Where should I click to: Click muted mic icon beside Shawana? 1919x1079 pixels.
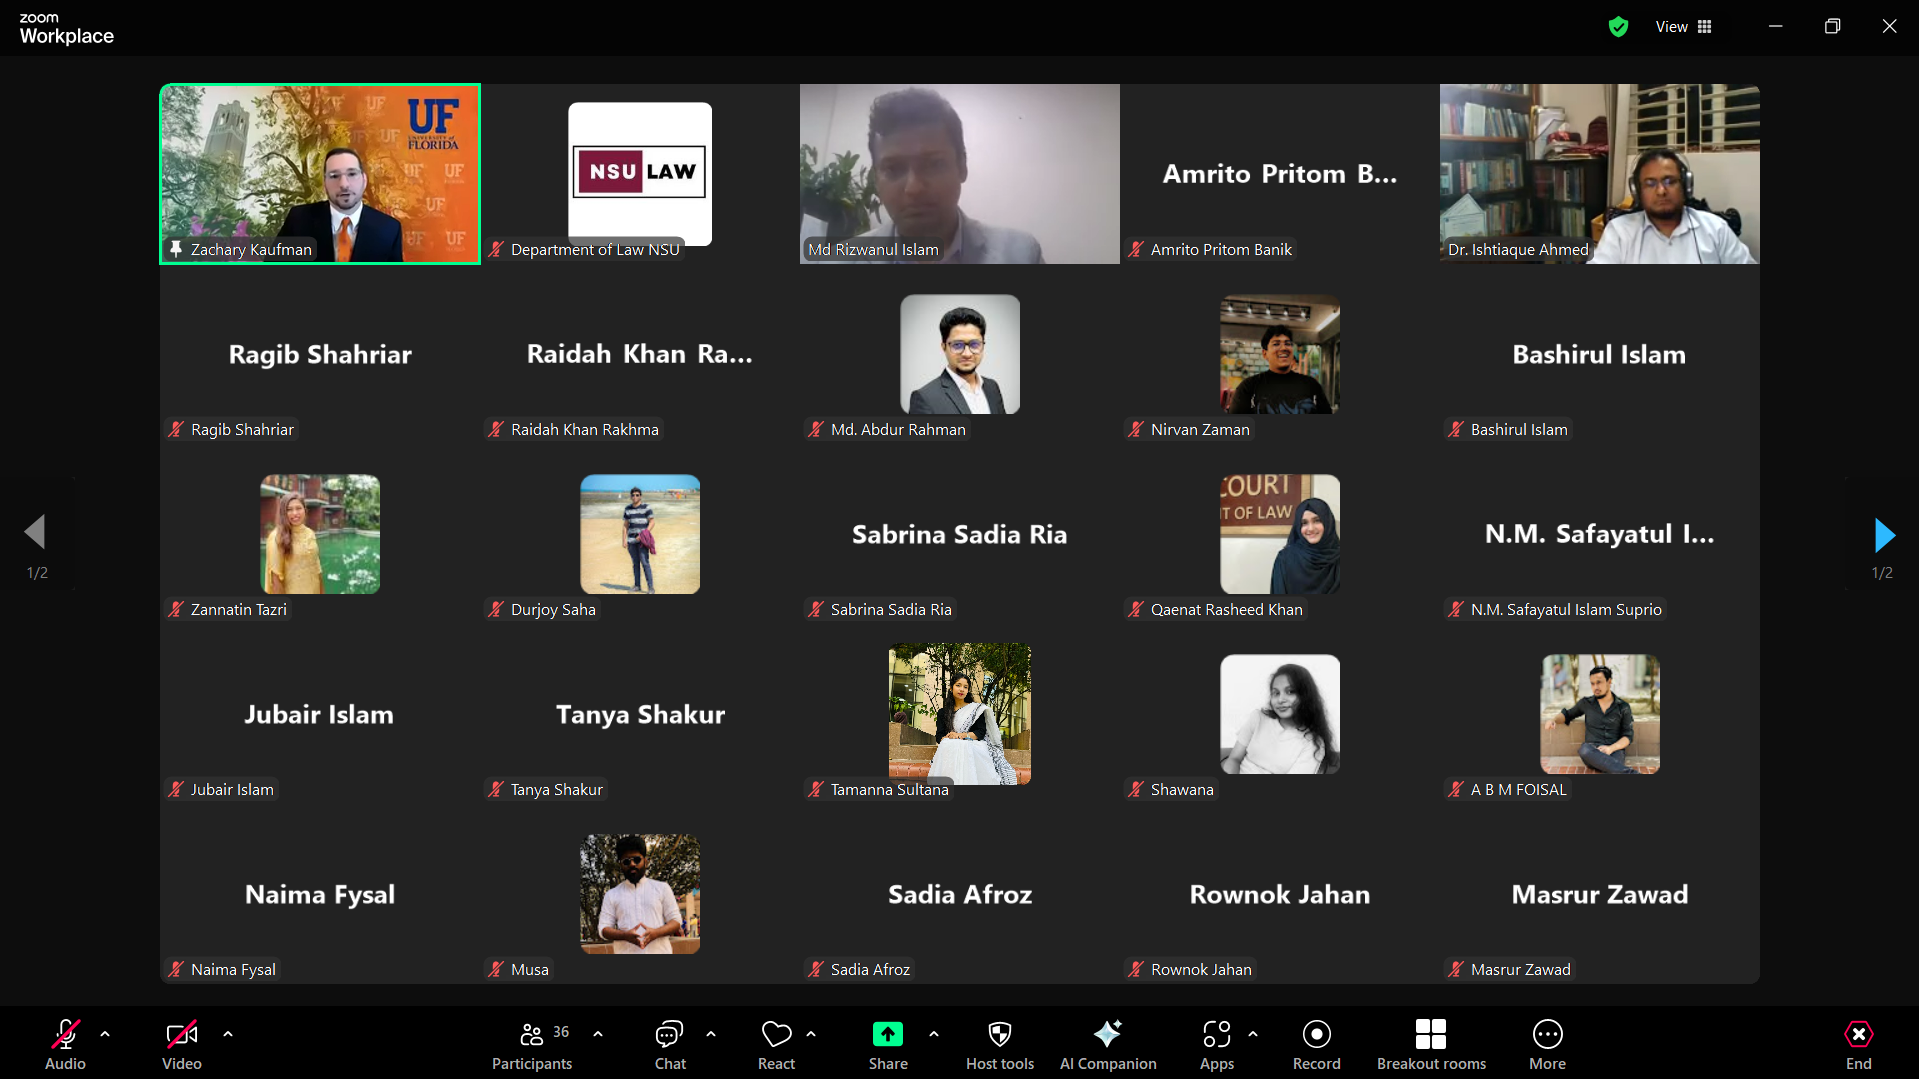point(1136,789)
